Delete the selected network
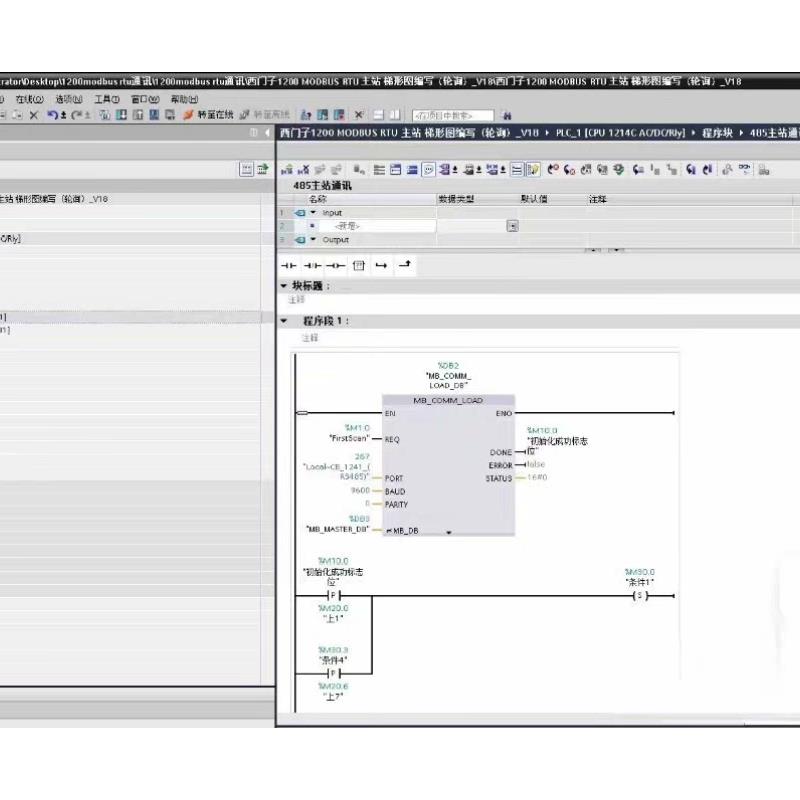Image resolution: width=800 pixels, height=800 pixels. [x=304, y=170]
